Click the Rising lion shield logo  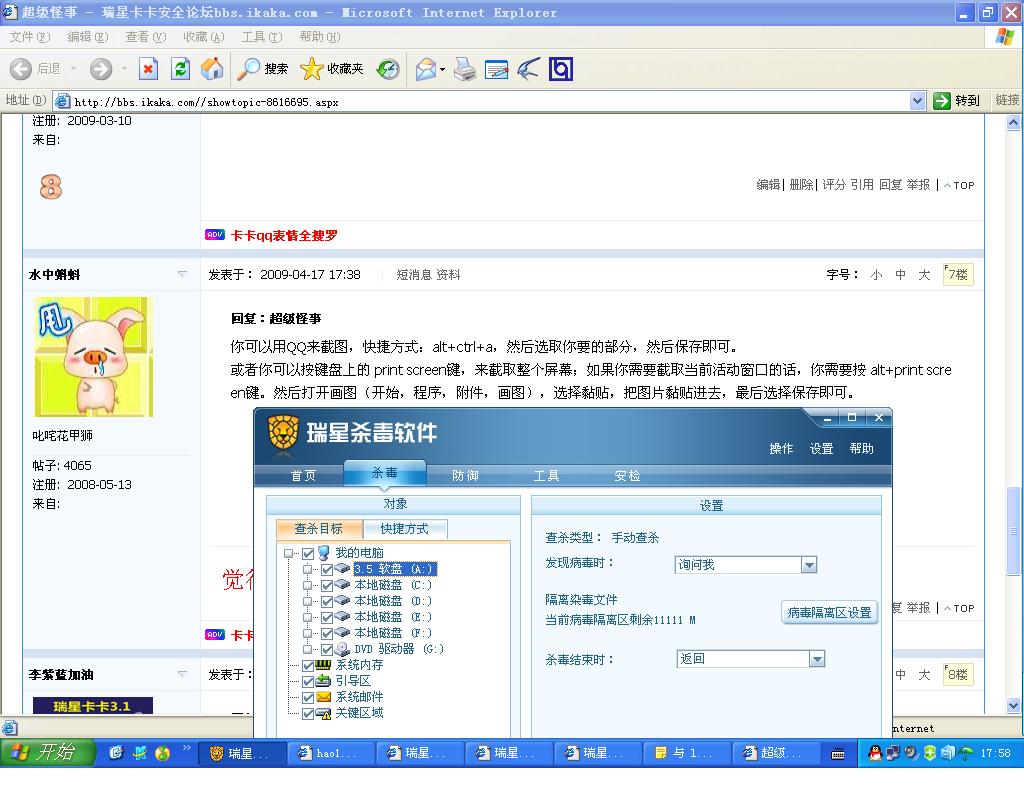click(283, 432)
